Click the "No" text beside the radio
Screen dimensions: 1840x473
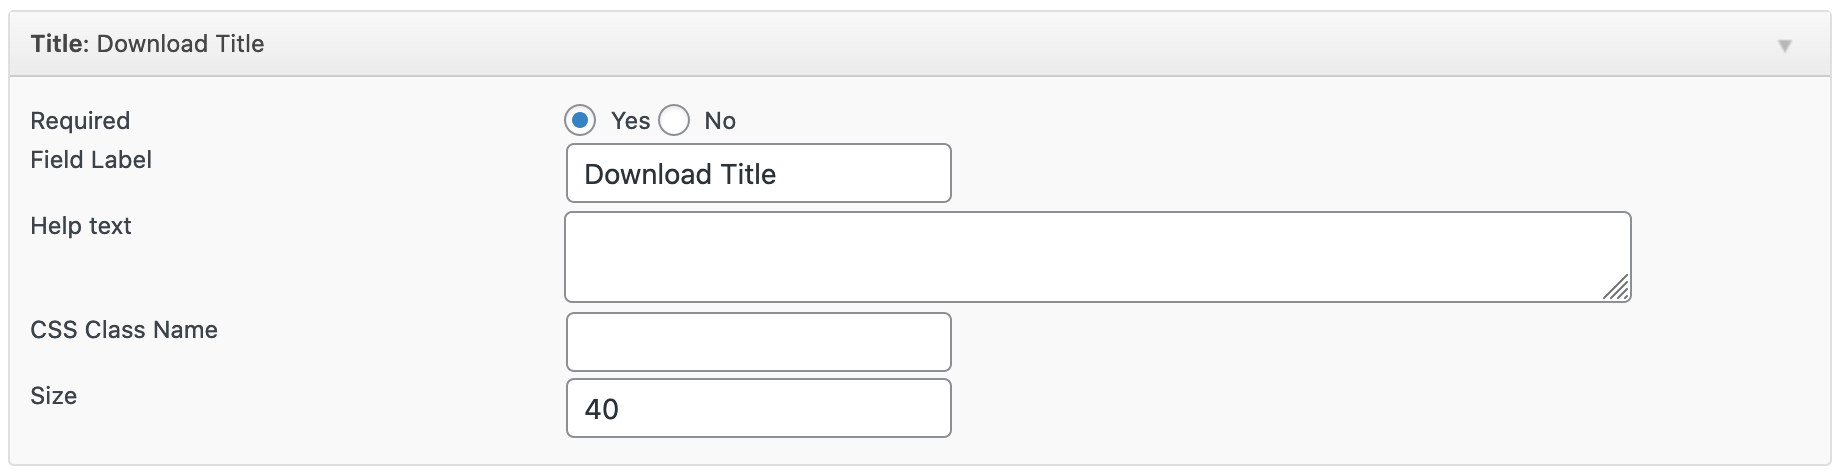click(x=720, y=121)
